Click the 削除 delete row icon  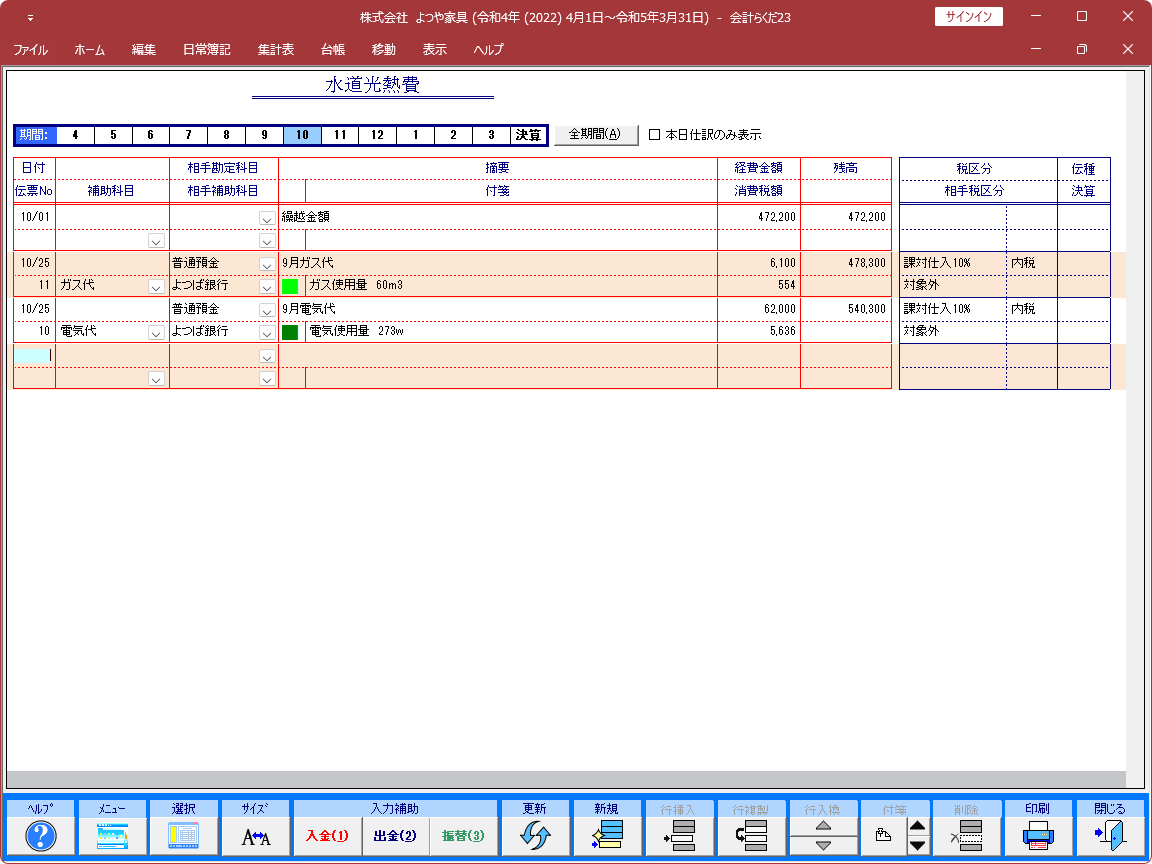(x=966, y=837)
